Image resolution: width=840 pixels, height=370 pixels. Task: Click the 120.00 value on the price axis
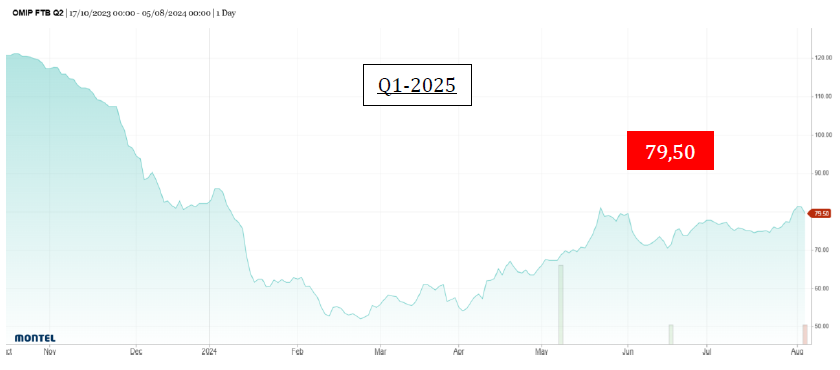pos(823,58)
